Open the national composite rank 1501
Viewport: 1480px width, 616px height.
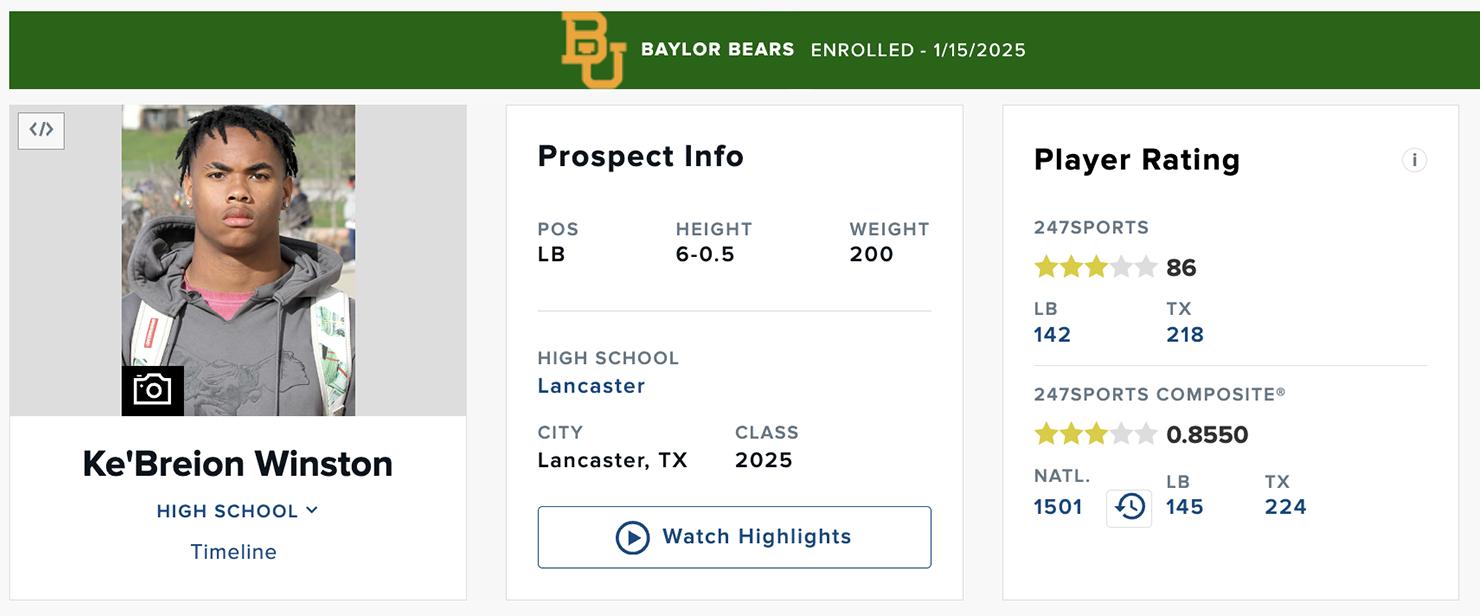1058,507
